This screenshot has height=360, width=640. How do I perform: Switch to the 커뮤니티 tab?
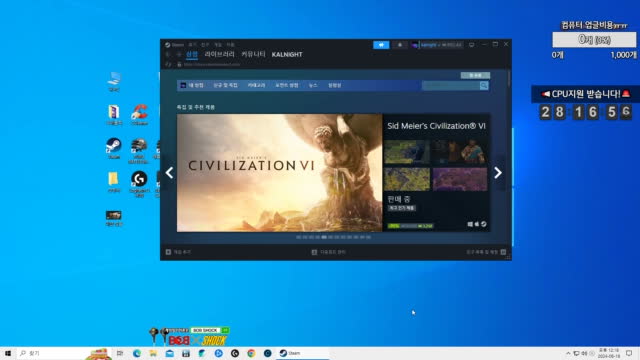[x=253, y=54]
